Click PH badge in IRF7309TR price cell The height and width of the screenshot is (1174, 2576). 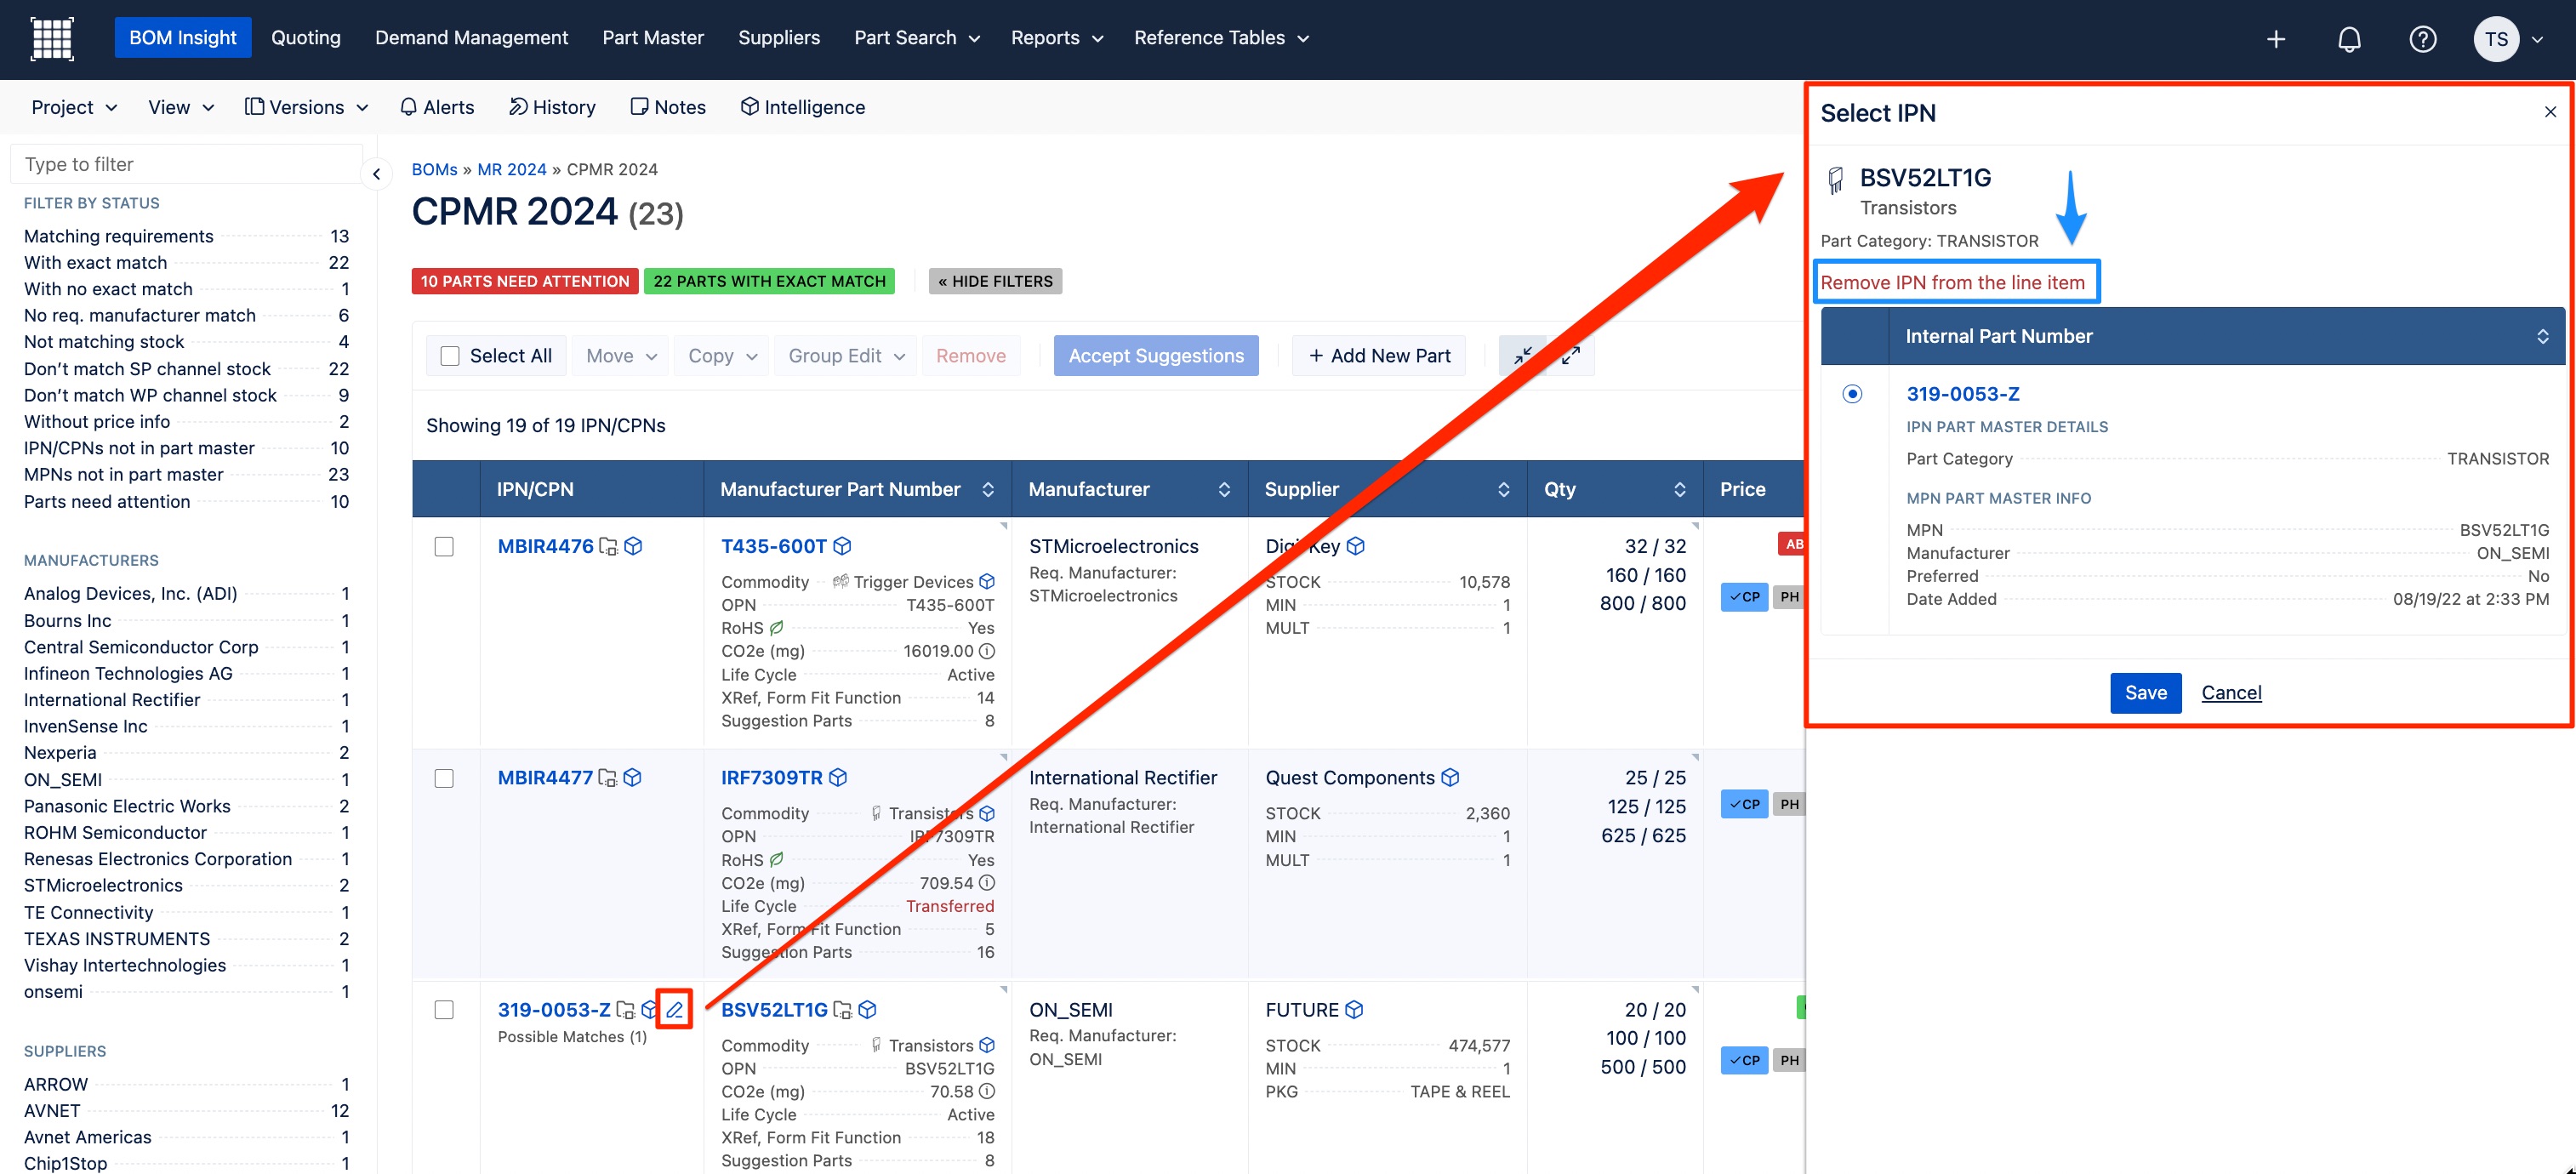pos(1789,804)
